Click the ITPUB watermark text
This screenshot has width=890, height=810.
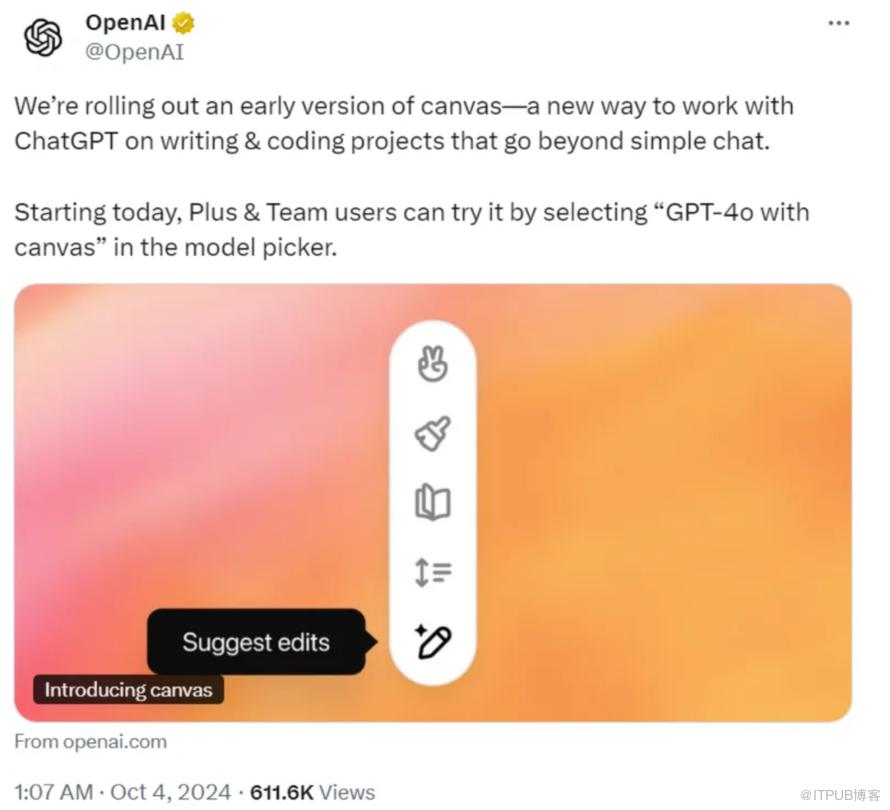(838, 793)
